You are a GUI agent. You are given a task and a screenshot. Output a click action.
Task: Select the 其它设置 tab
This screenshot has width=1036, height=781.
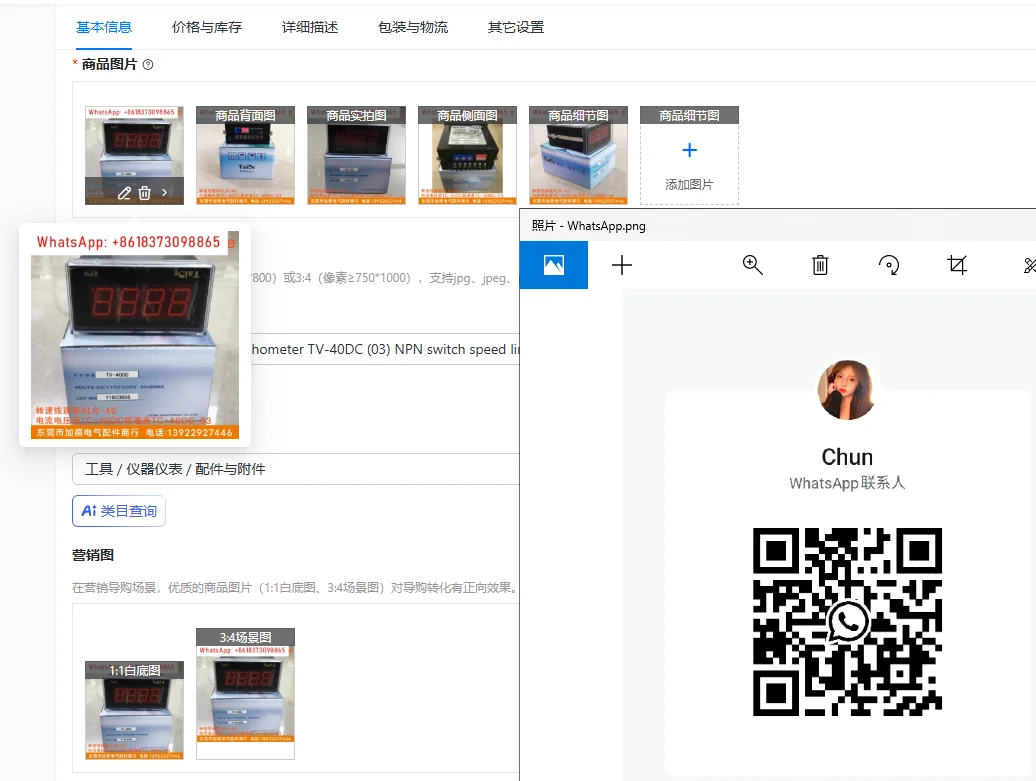(x=516, y=27)
